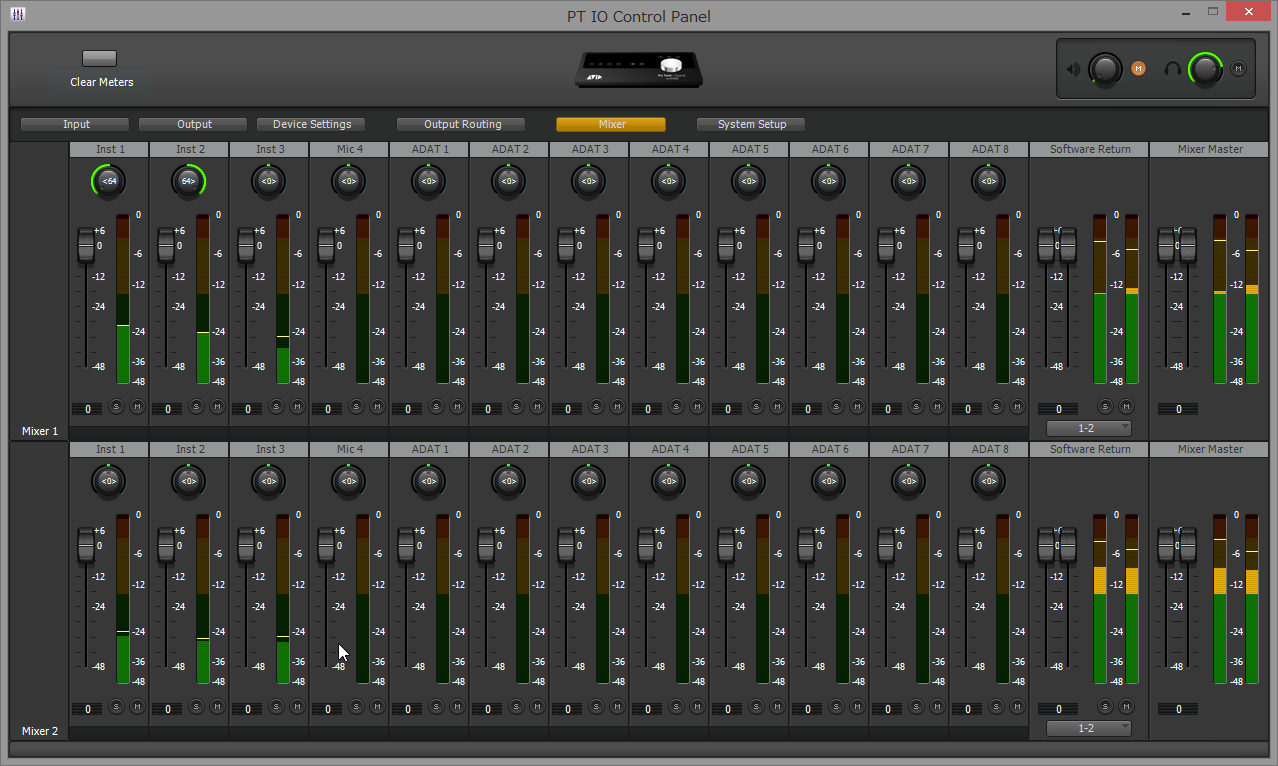Solo Inst 2 in Mixer 1
1278x766 pixels.
[196, 406]
